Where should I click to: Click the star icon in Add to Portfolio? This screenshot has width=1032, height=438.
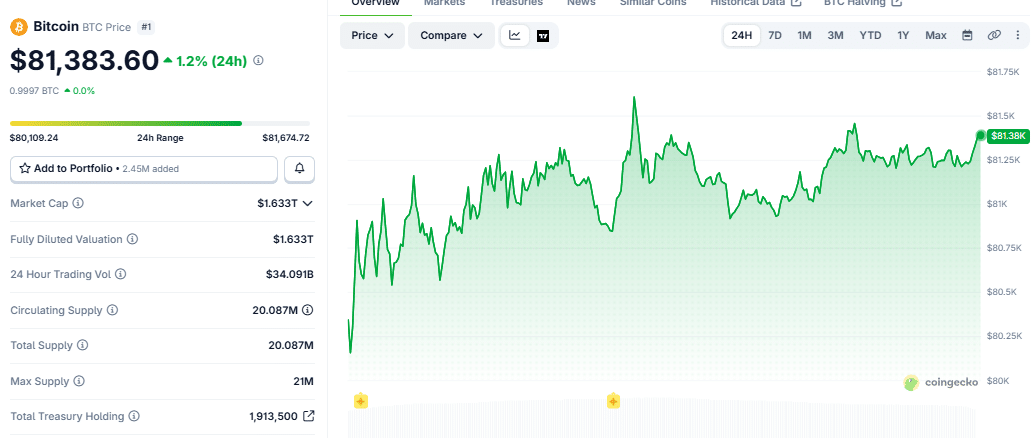tap(25, 169)
